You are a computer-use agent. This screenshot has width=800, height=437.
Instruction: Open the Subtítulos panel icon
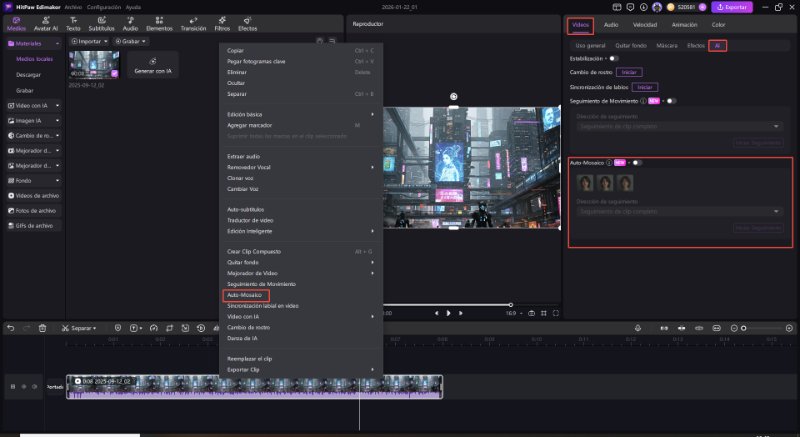(102, 24)
